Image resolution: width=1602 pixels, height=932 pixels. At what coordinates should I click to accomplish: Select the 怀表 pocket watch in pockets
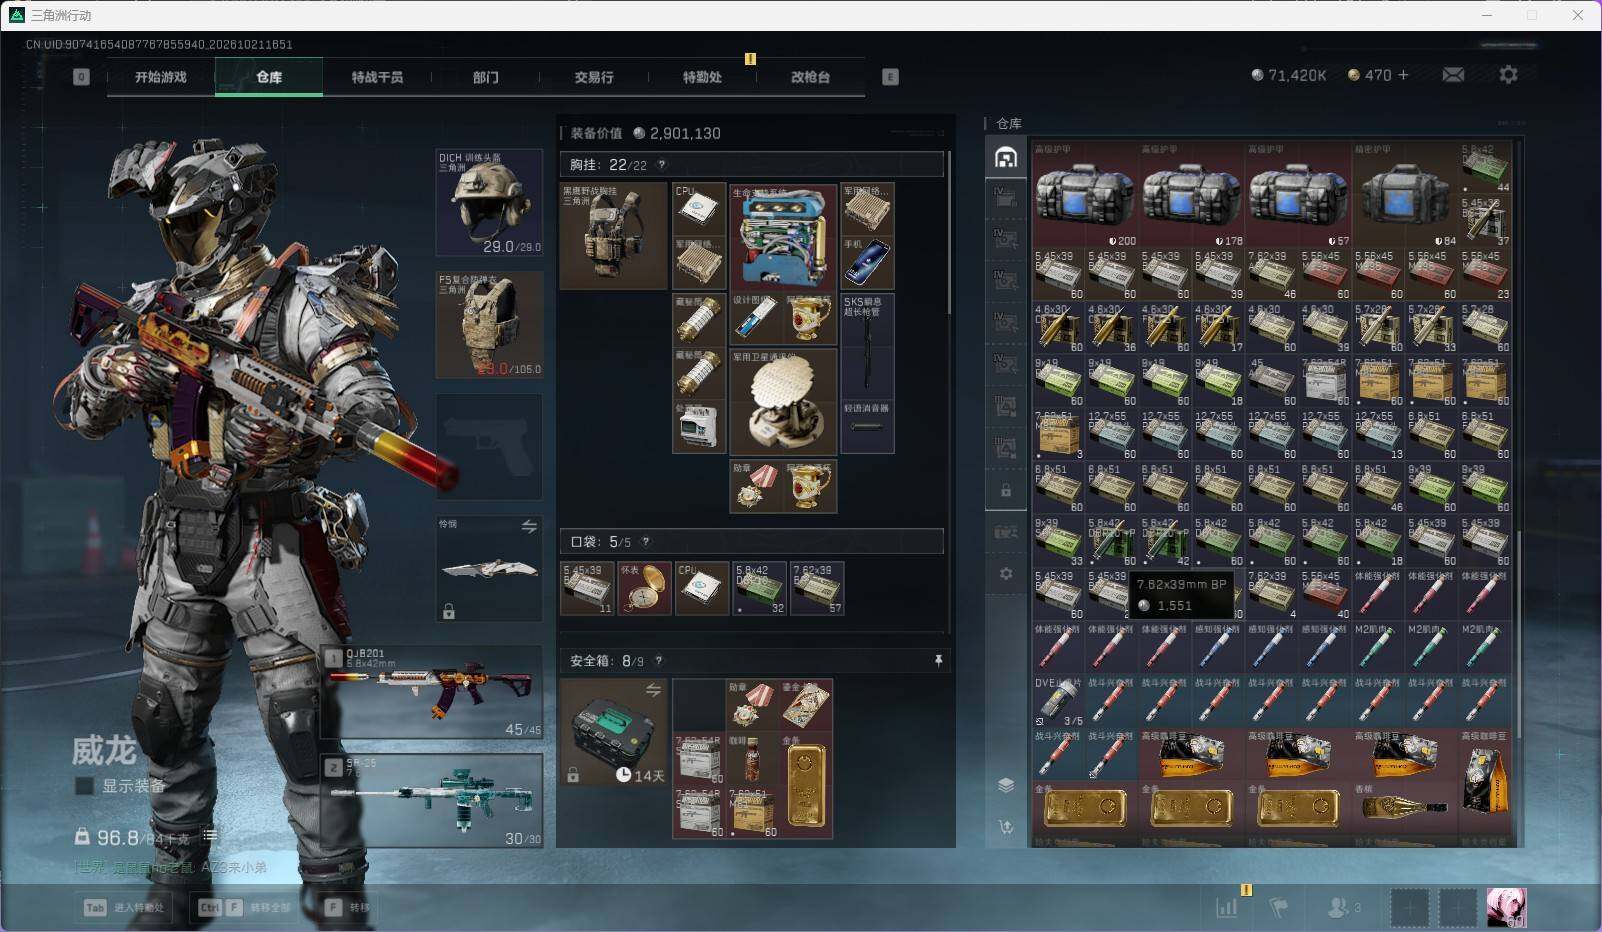click(645, 588)
